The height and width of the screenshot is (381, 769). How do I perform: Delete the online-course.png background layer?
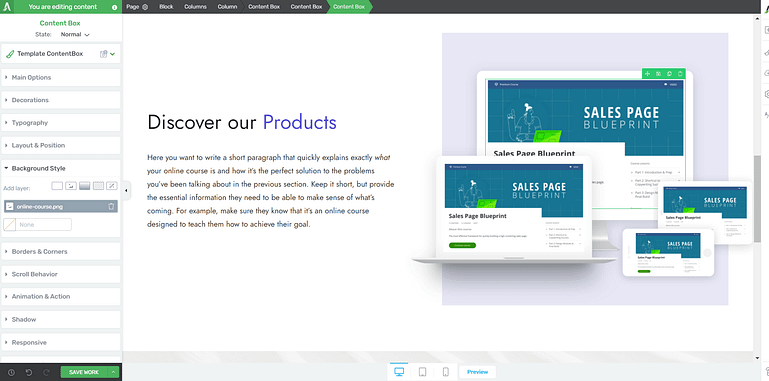[111, 206]
